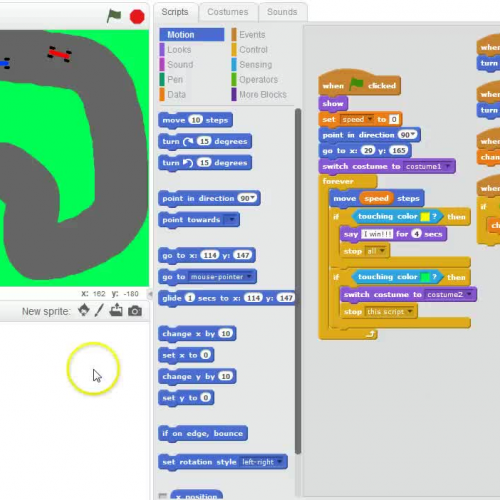
Task: Open stop all dropdown
Action: click(x=382, y=251)
